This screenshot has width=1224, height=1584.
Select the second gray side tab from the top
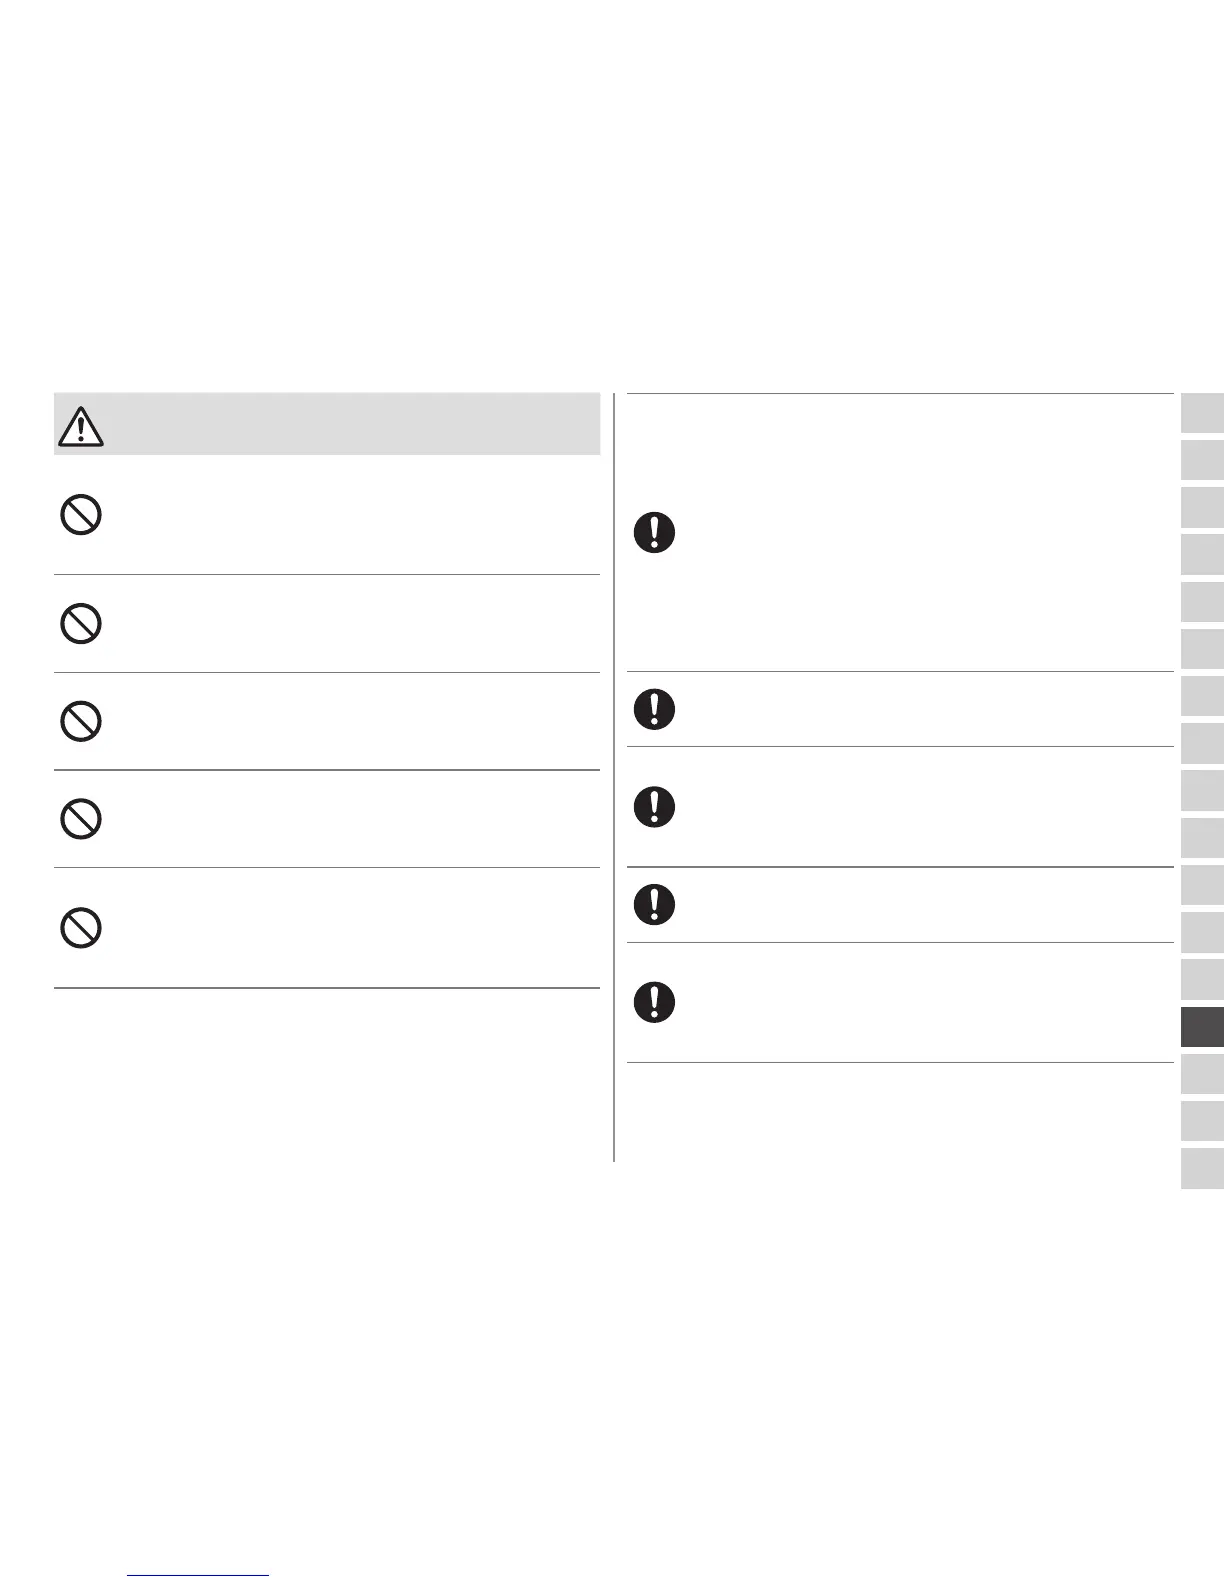click(x=1202, y=461)
